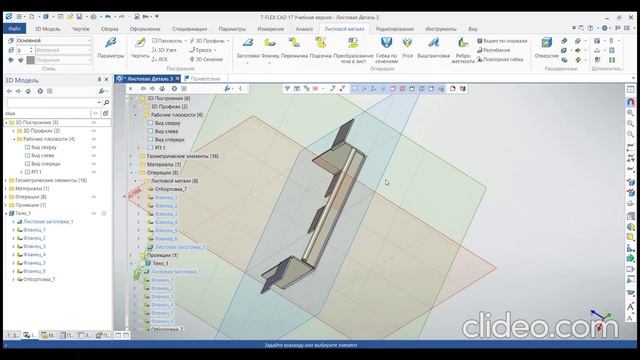640x360 pixels.
Task: Click the magnet snap icon in right toolbar
Action: 631,102
